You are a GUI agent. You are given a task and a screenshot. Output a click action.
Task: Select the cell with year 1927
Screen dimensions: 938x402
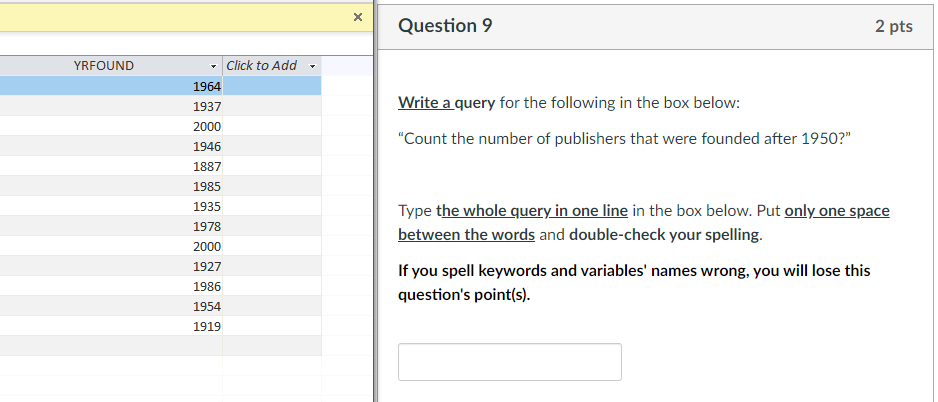[111, 266]
